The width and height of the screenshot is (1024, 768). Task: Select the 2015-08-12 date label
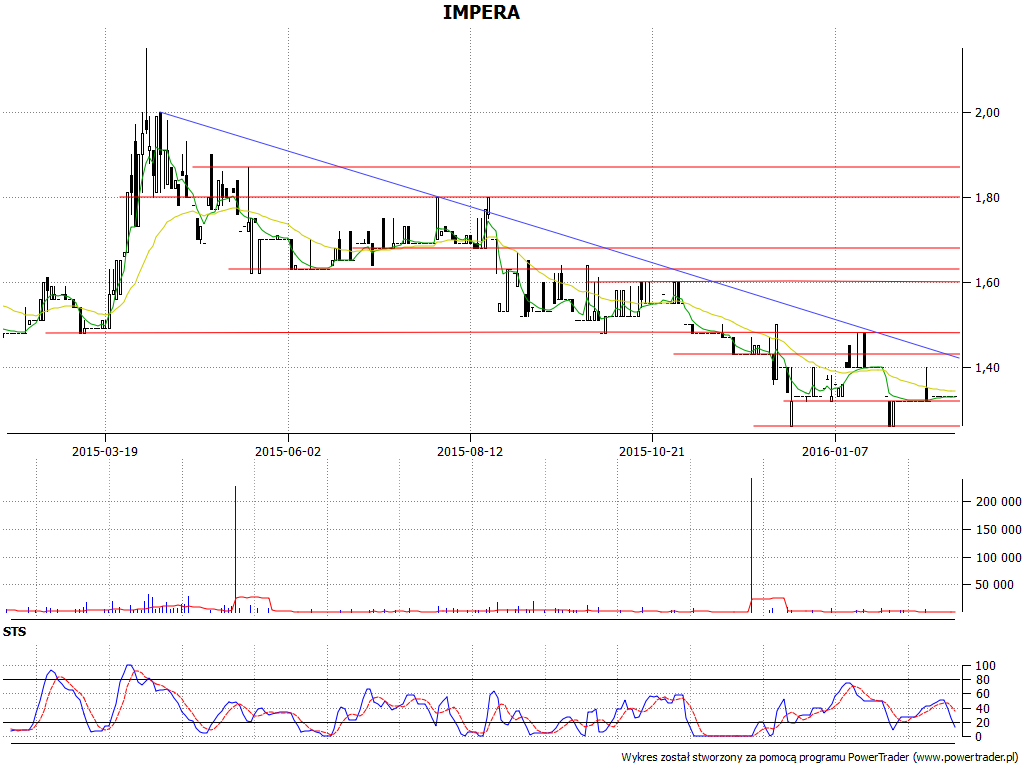coord(470,451)
